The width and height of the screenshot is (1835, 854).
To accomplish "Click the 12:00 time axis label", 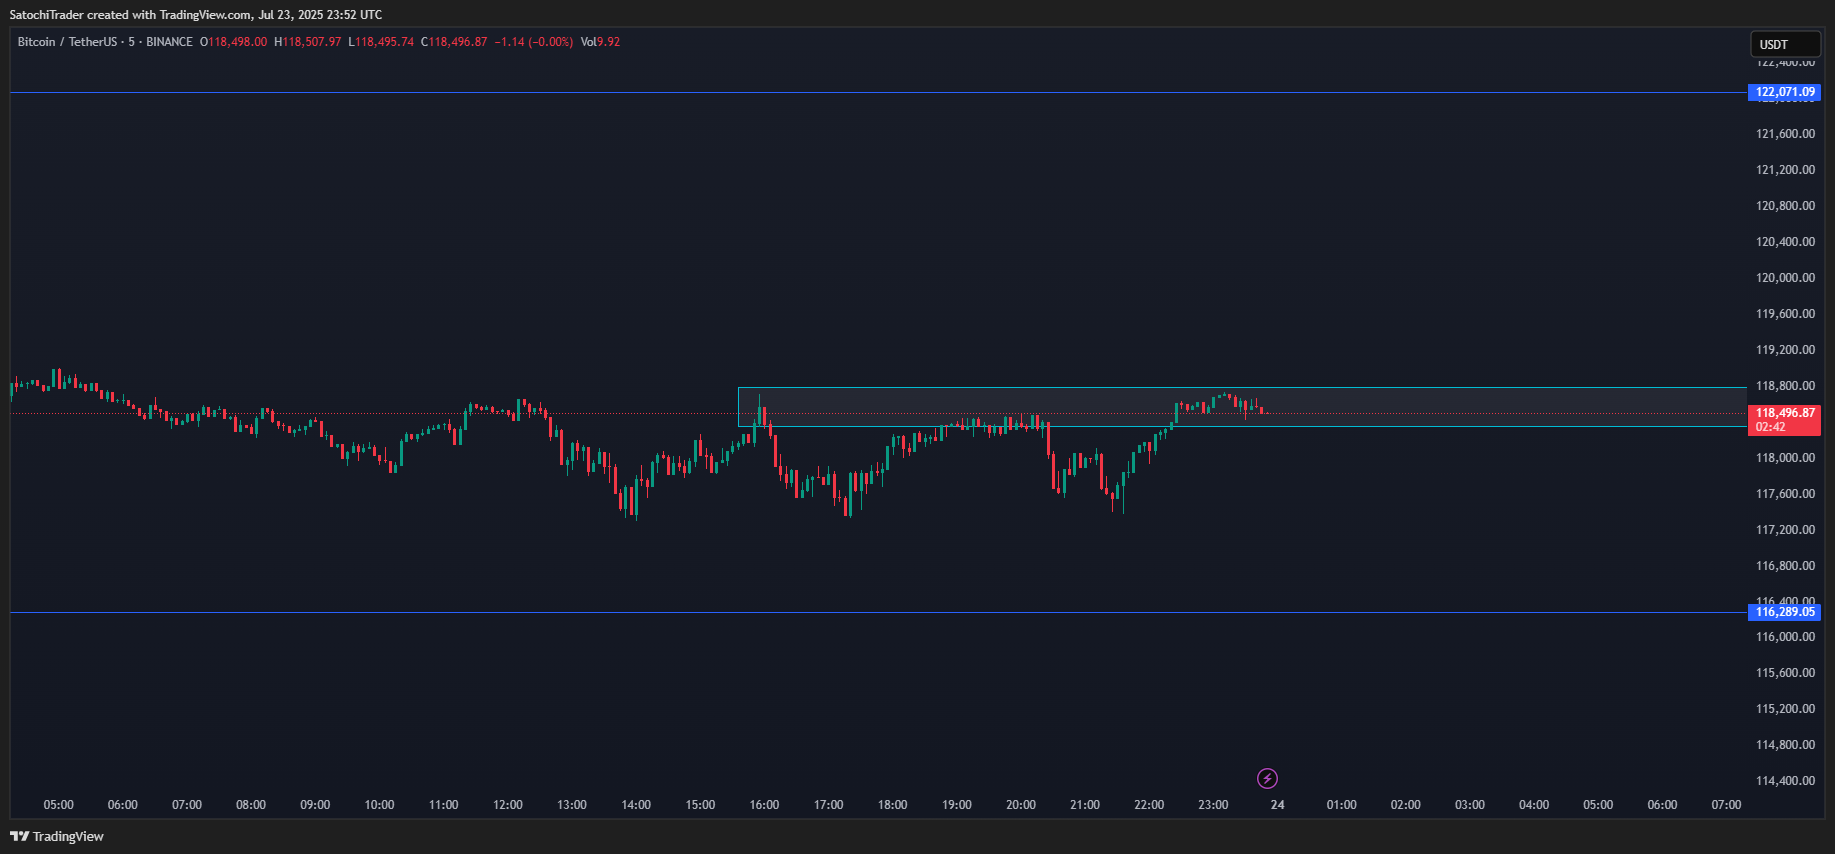I will pos(508,805).
